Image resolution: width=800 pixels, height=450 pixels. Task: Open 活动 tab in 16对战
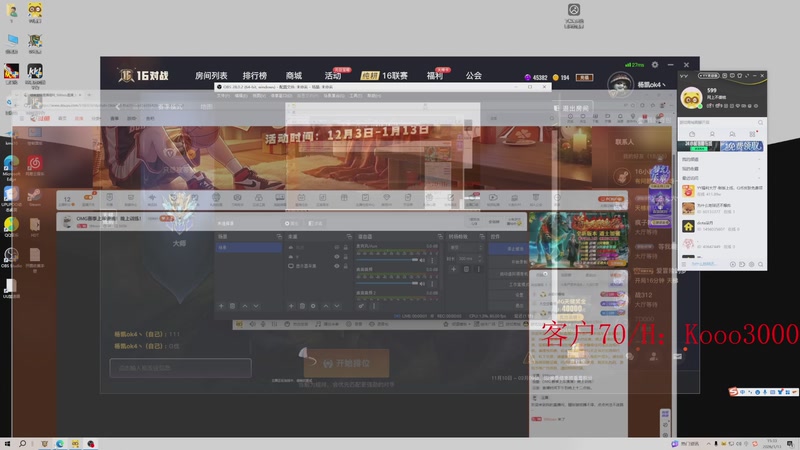click(x=333, y=76)
